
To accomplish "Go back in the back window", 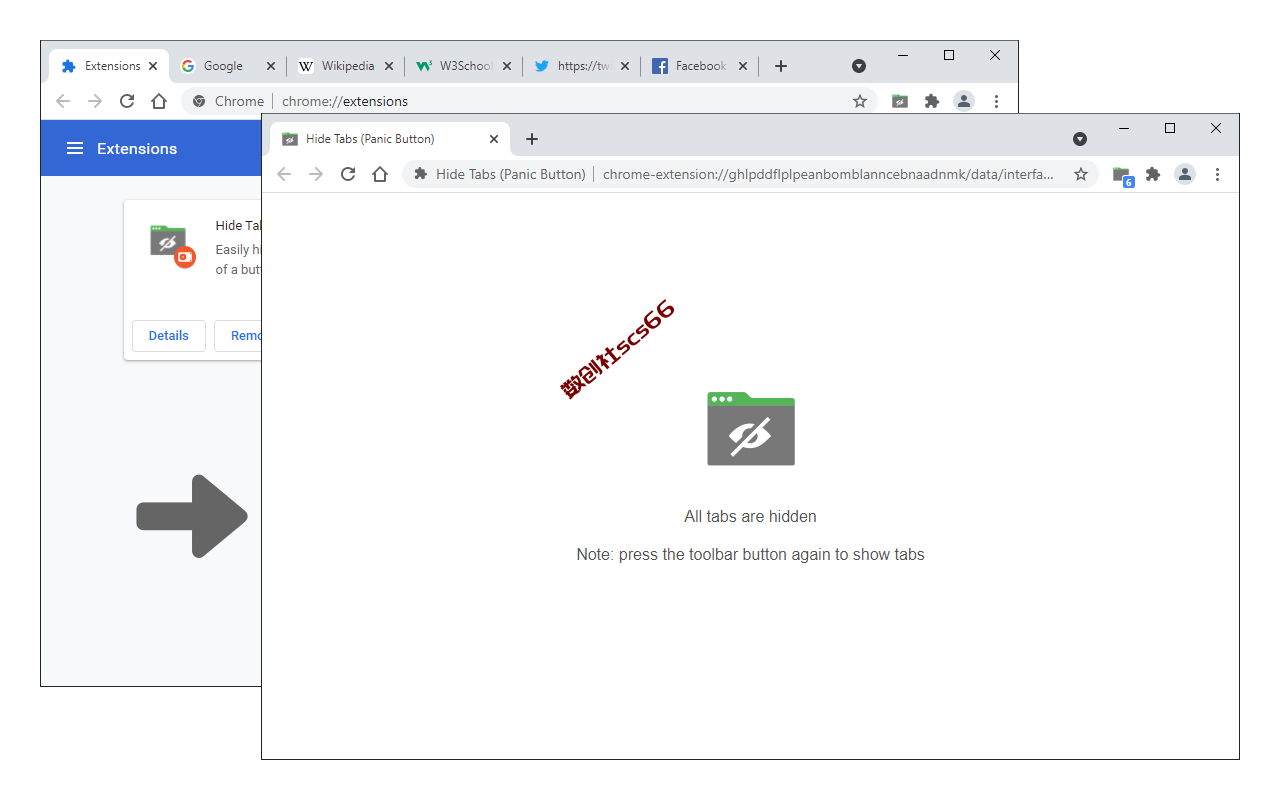I will click(63, 101).
